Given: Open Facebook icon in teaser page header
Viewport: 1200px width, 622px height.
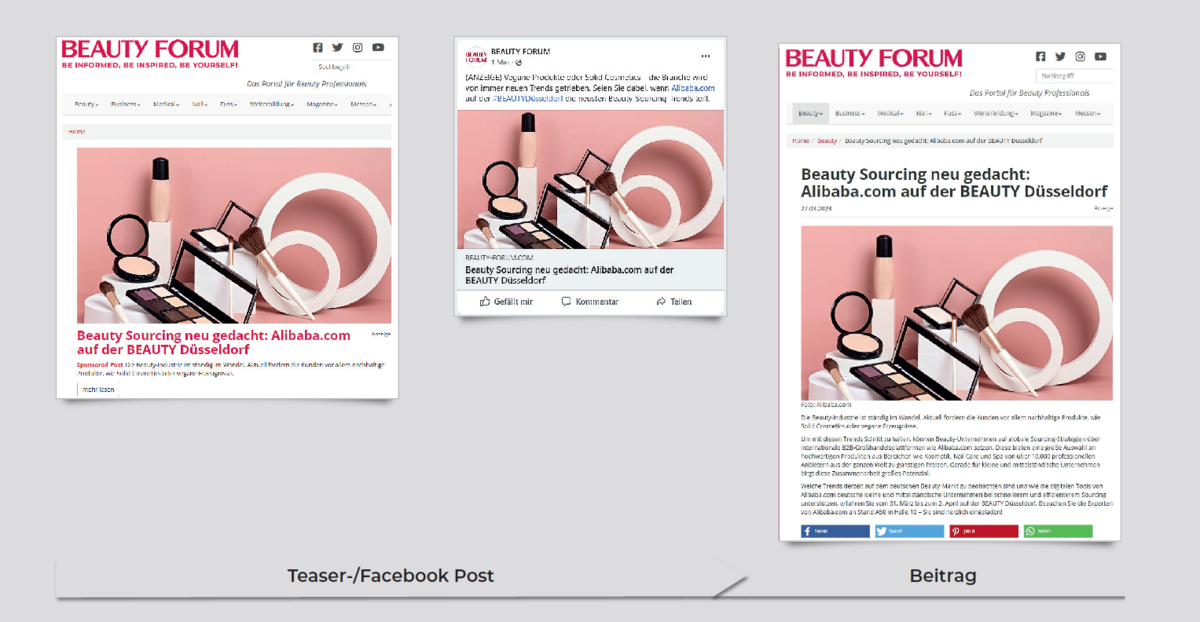Looking at the screenshot, I should tap(318, 47).
